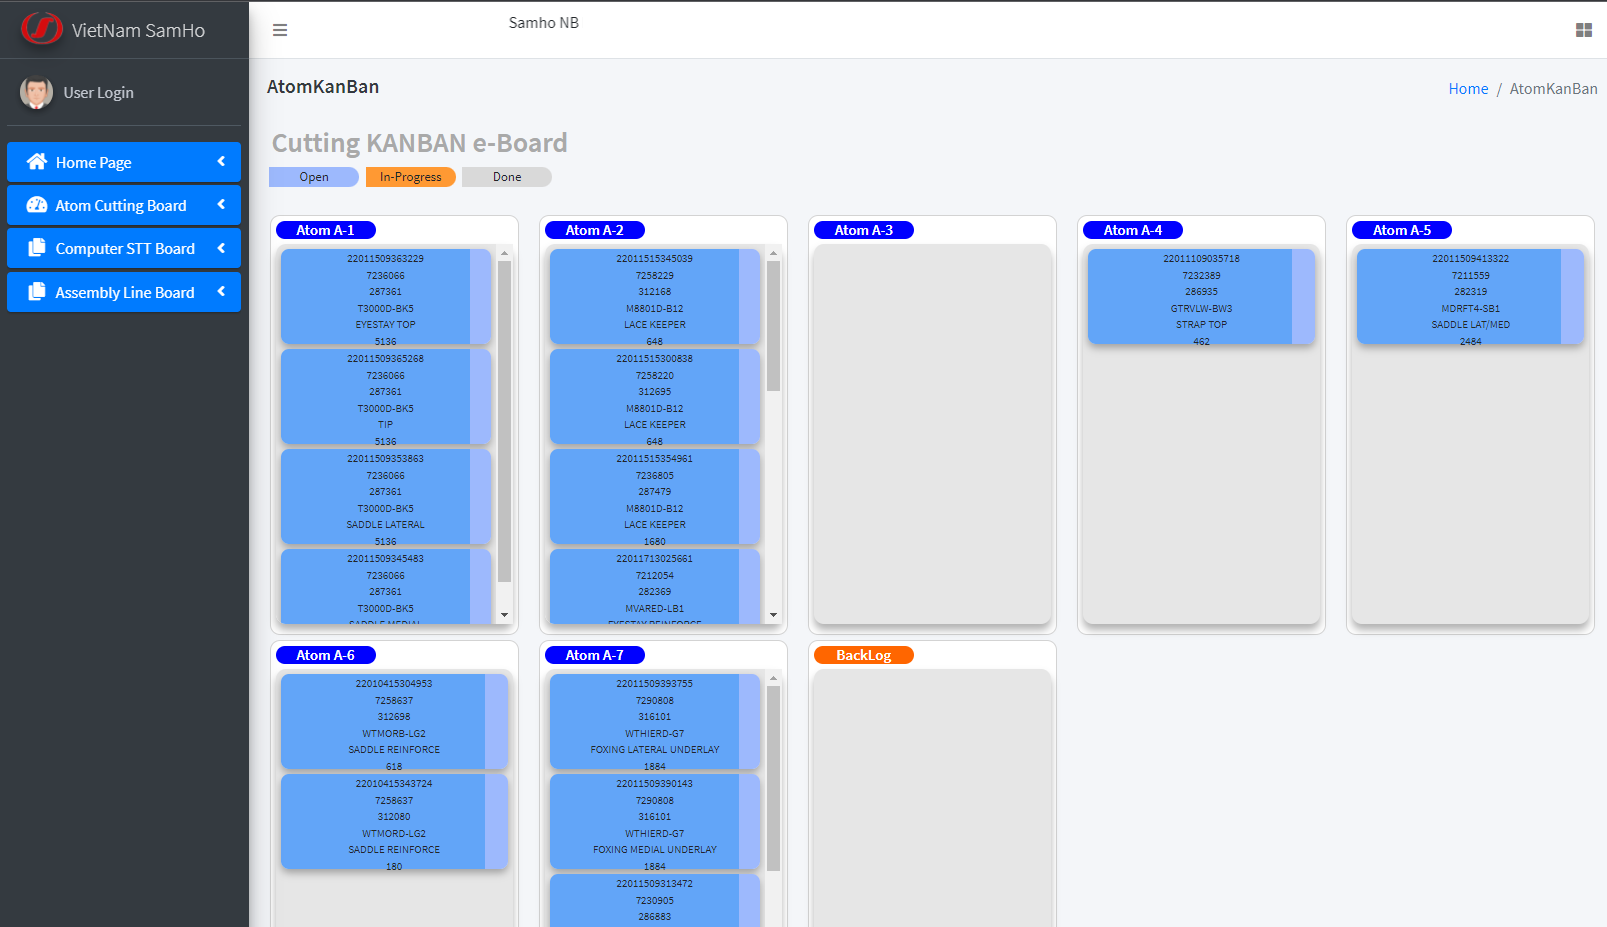Image resolution: width=1607 pixels, height=927 pixels.
Task: Open the Computer STT Board menu
Action: 125,249
